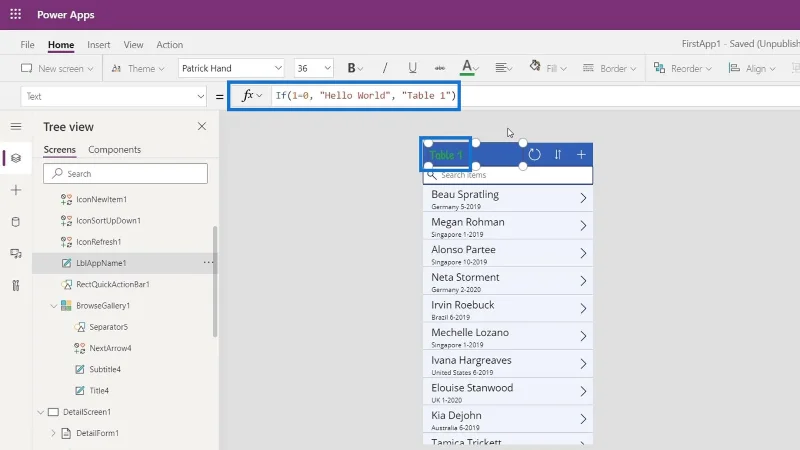The width and height of the screenshot is (800, 450).
Task: Open the Border options
Action: (610, 68)
